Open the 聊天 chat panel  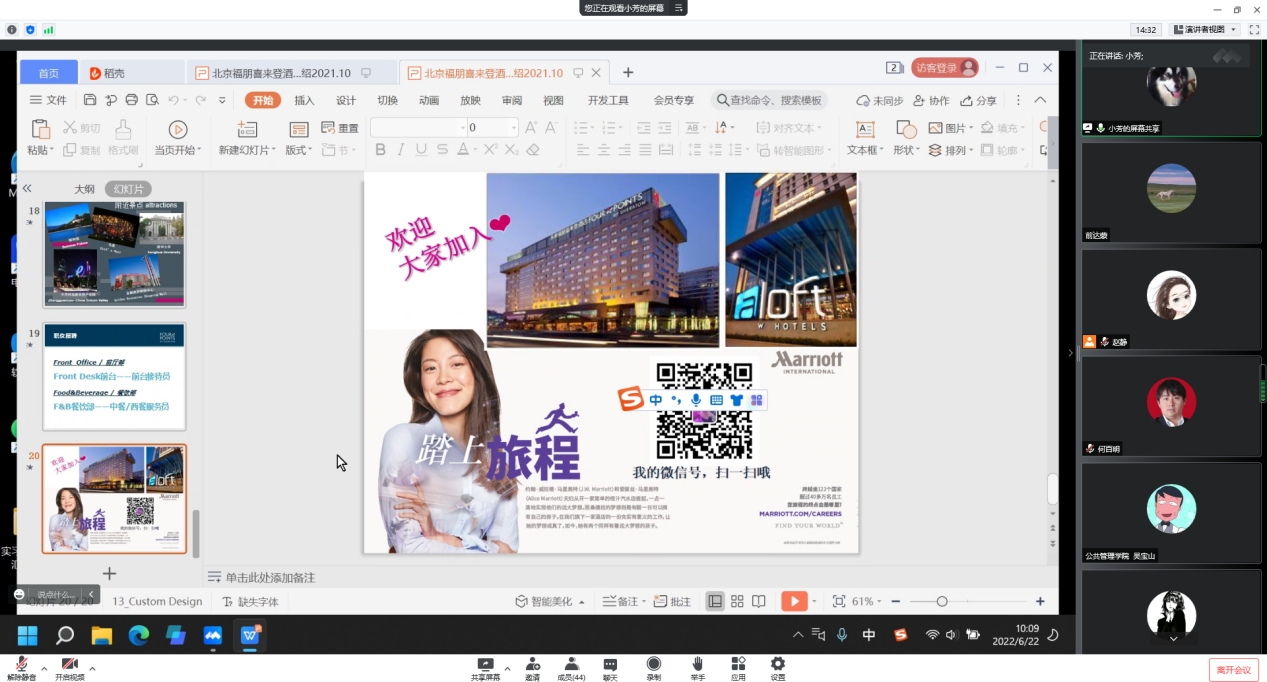point(610,665)
